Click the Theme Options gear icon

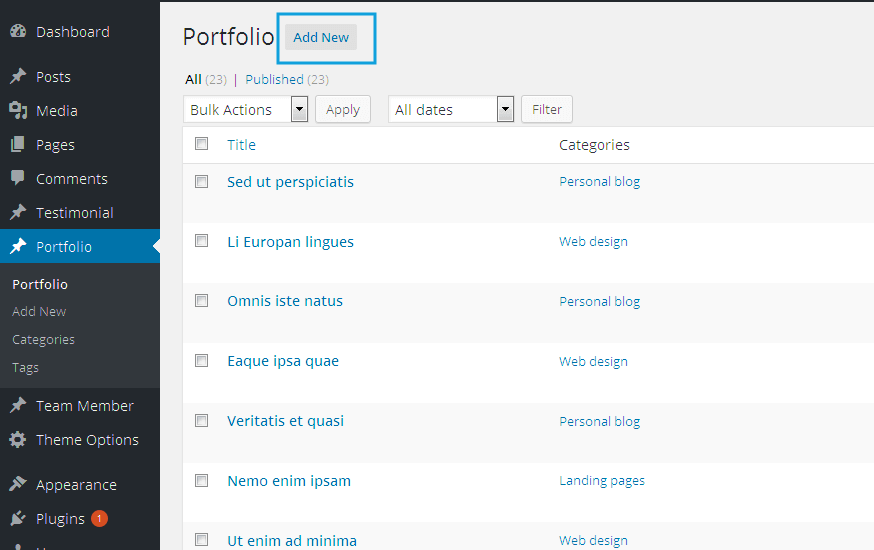(x=17, y=440)
